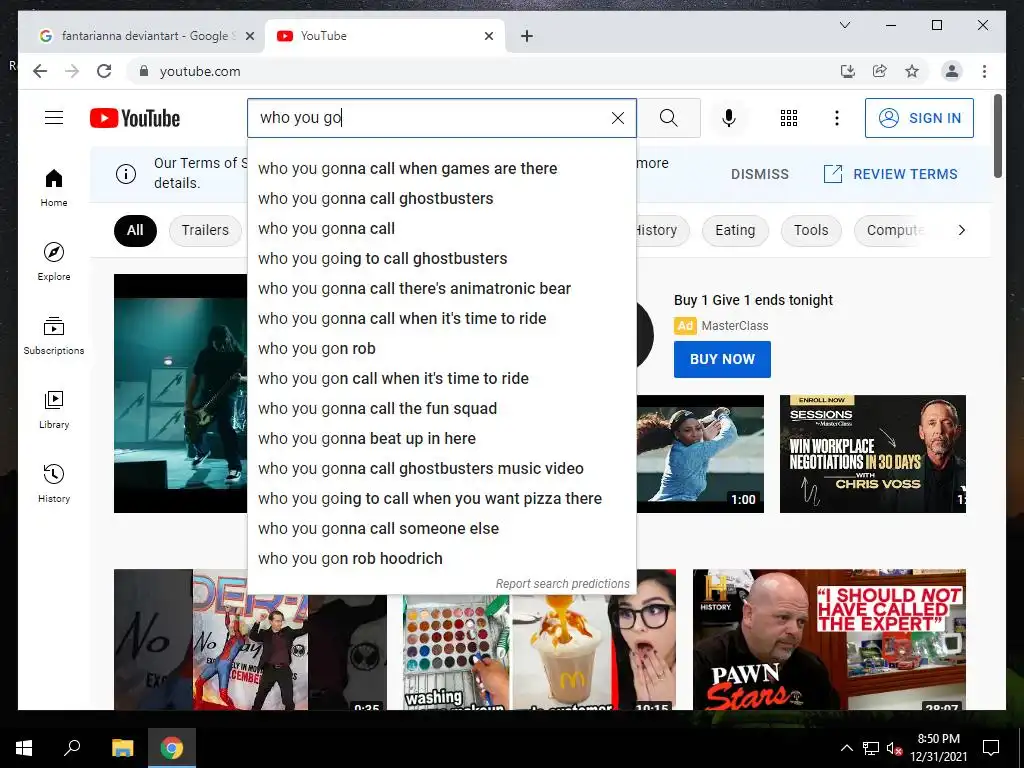Select the All filter chip

(135, 231)
